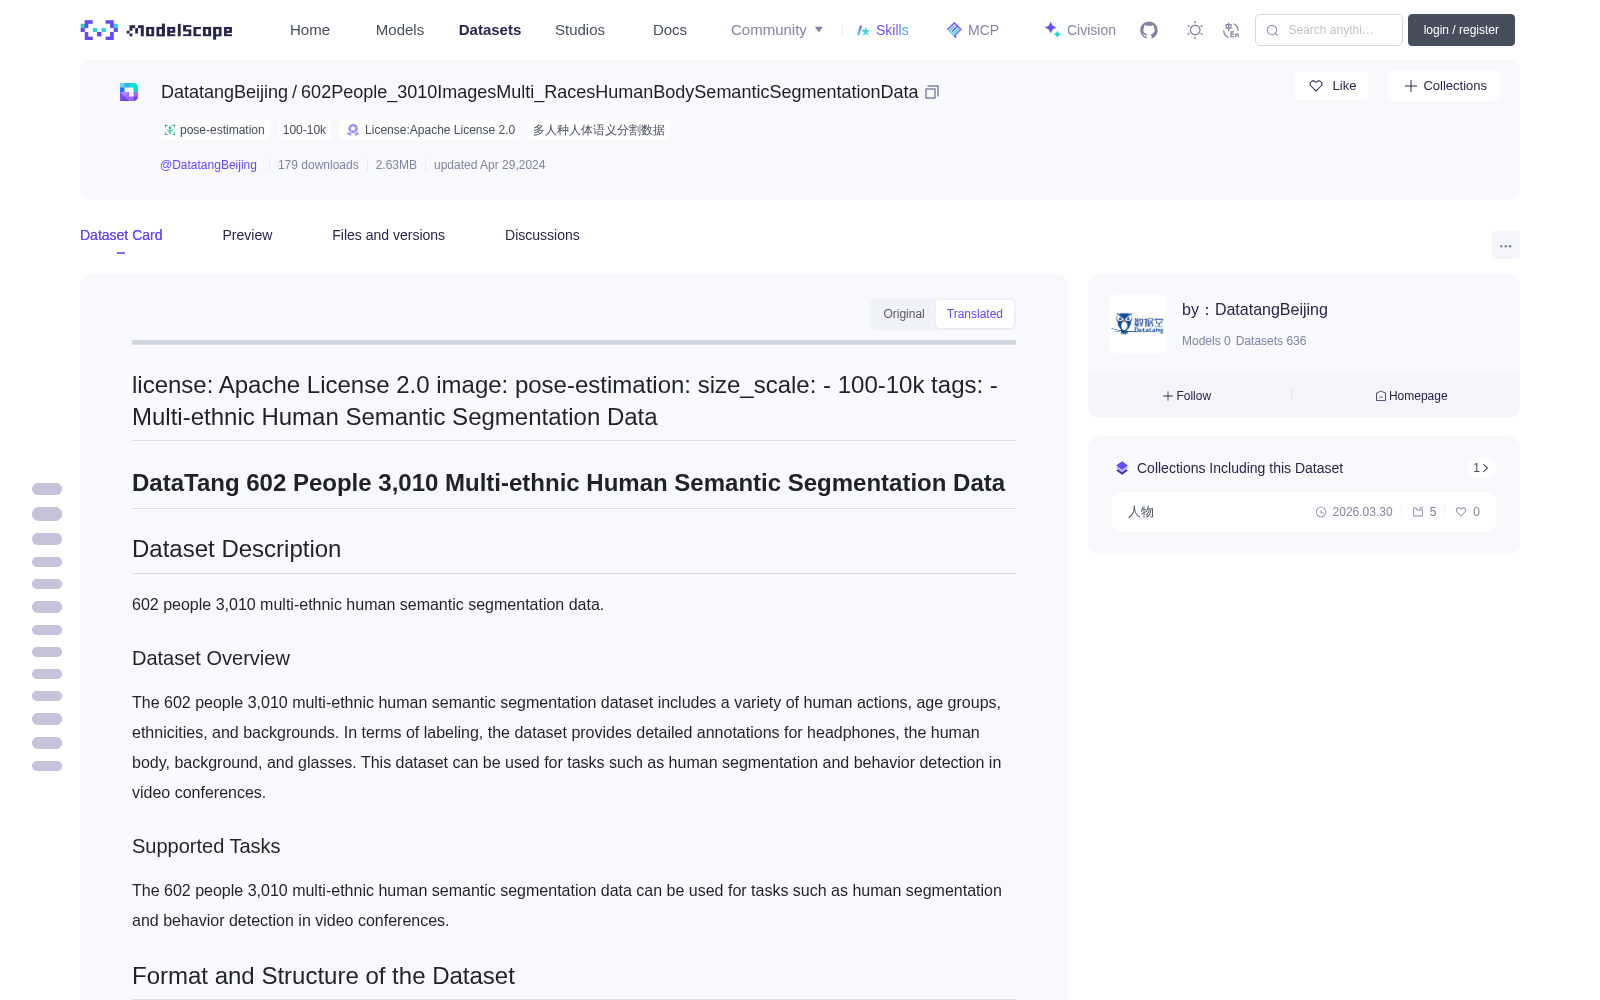Click the last outline marker in left rail

click(x=47, y=766)
